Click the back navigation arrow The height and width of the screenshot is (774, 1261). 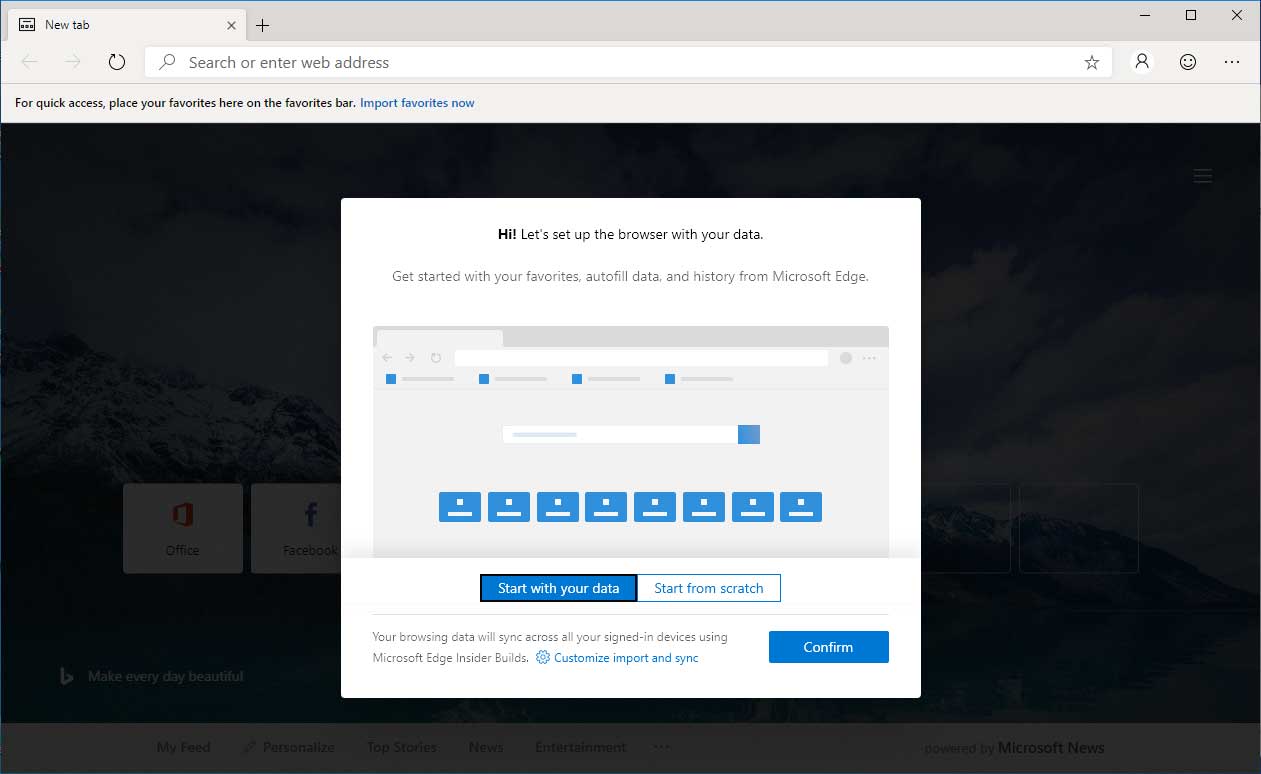tap(29, 61)
